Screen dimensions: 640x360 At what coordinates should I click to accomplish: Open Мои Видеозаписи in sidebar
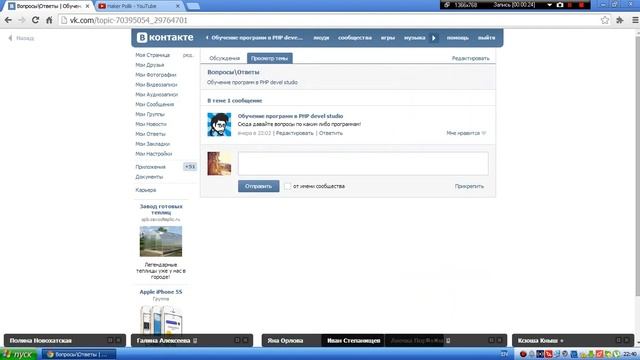(156, 84)
